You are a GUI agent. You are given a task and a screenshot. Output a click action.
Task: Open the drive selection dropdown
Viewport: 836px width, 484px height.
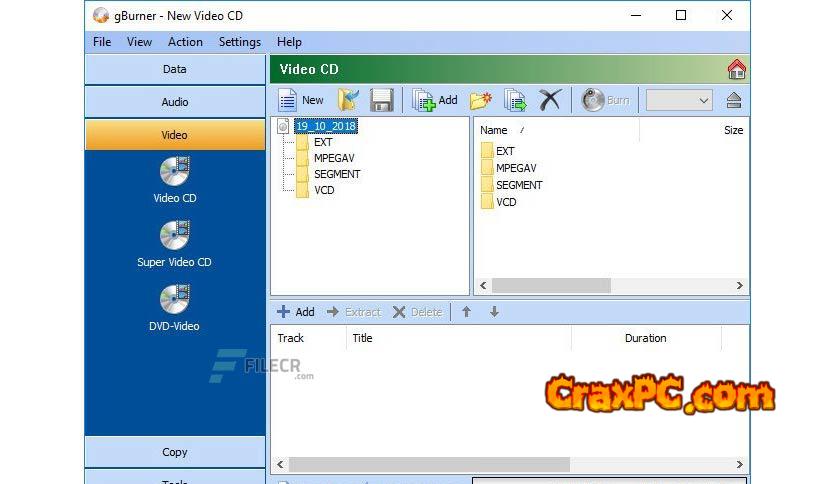[679, 100]
